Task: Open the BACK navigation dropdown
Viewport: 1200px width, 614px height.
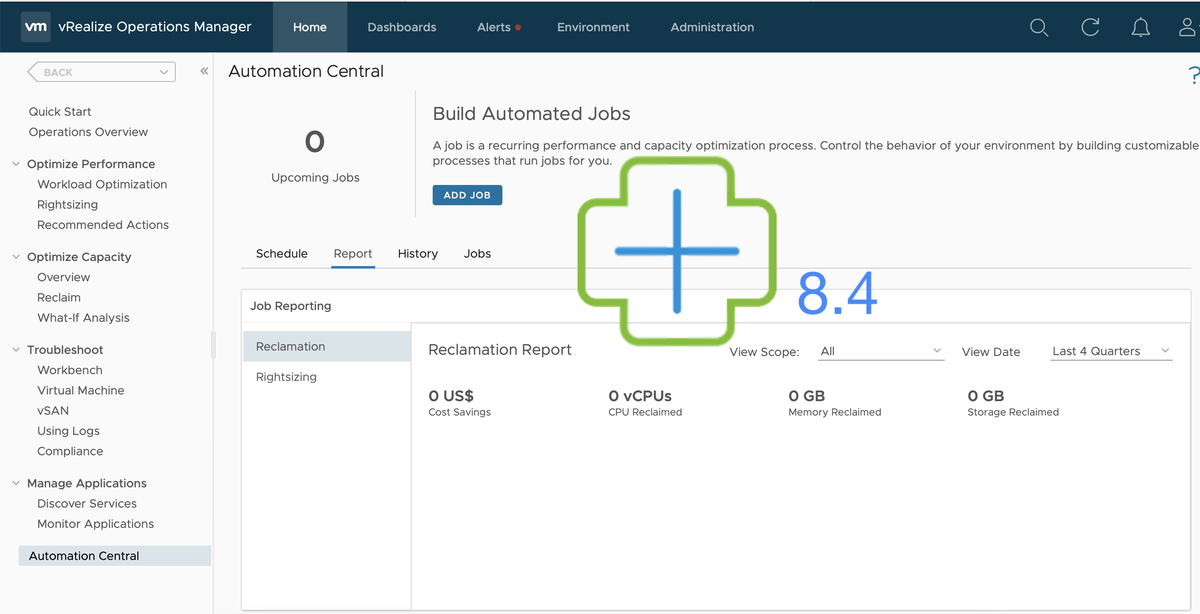Action: point(101,72)
